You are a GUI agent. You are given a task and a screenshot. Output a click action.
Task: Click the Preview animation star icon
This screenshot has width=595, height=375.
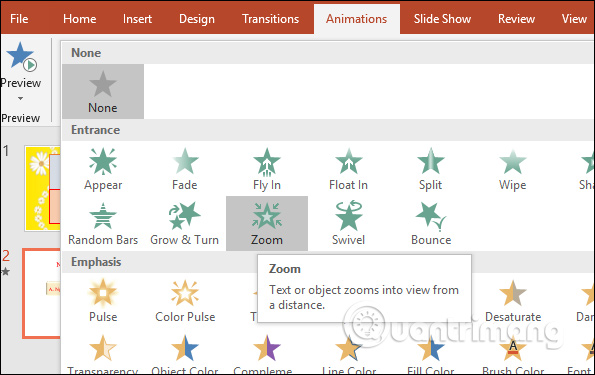click(21, 57)
